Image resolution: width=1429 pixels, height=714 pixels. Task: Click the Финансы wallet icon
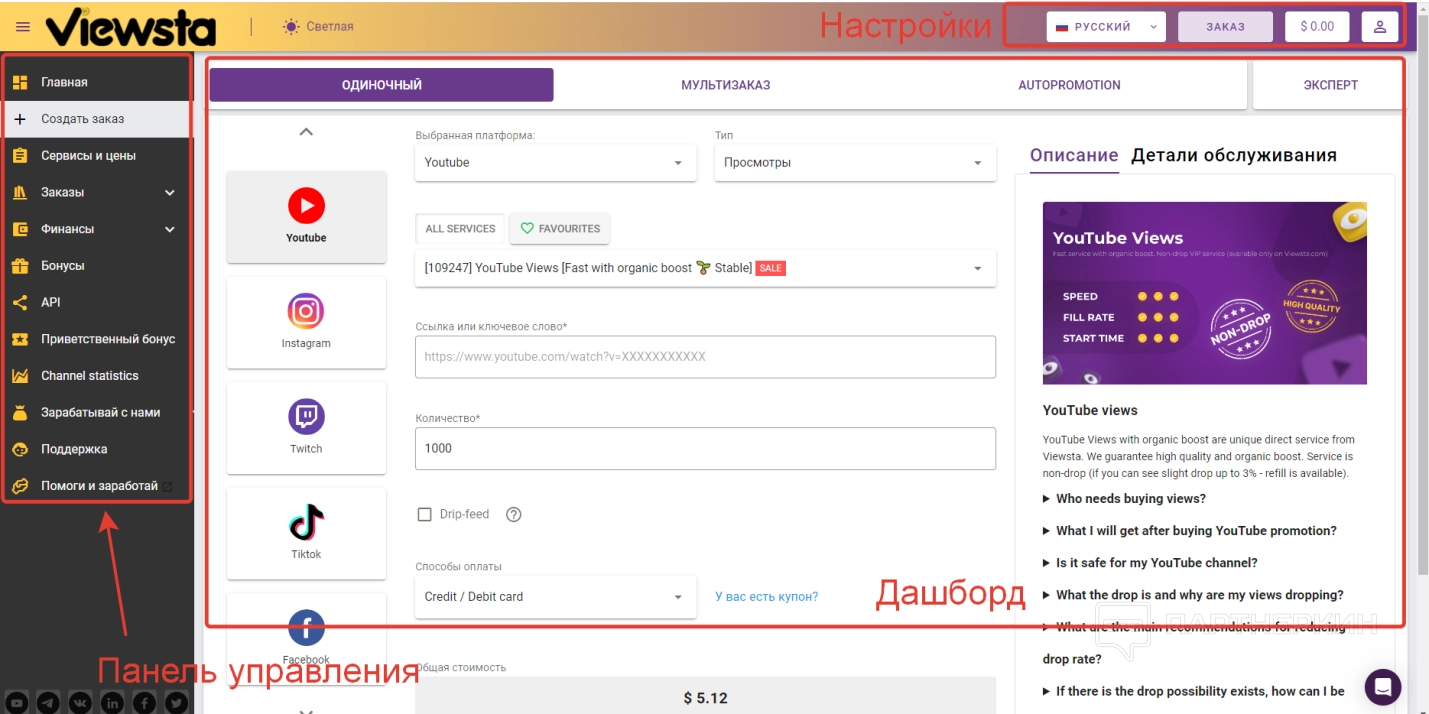[x=20, y=229]
